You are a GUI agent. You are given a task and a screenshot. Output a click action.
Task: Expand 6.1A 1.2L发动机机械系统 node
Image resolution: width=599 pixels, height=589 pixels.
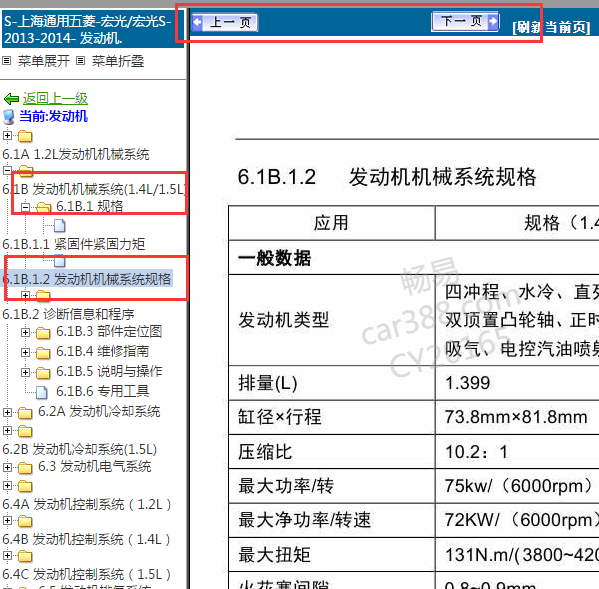click(7, 135)
